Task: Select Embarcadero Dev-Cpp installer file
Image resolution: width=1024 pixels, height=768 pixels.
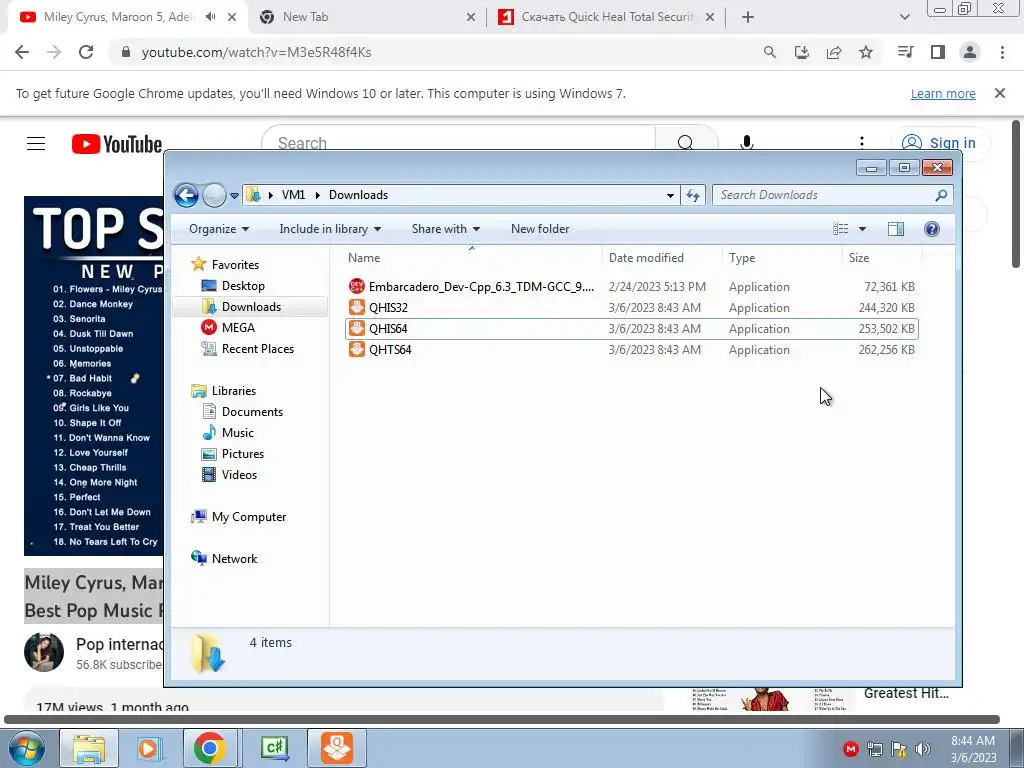Action: (632, 287)
